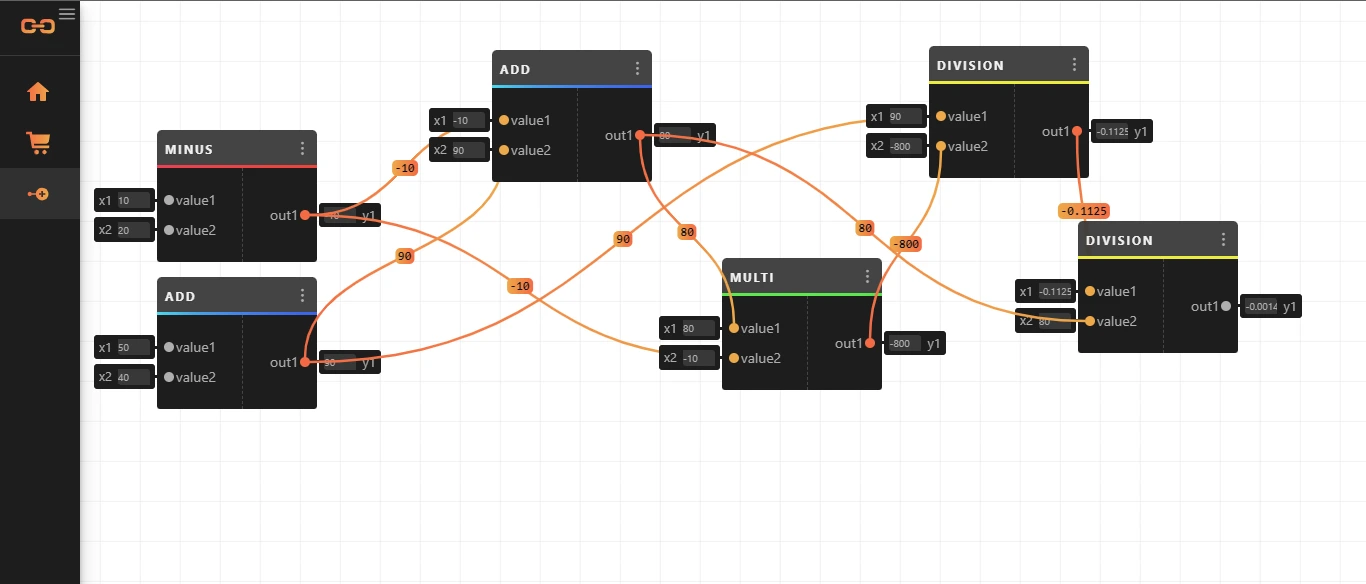Edit the MULTI node x1 field showing 80
Screen dimensions: 1366x584
click(697, 328)
